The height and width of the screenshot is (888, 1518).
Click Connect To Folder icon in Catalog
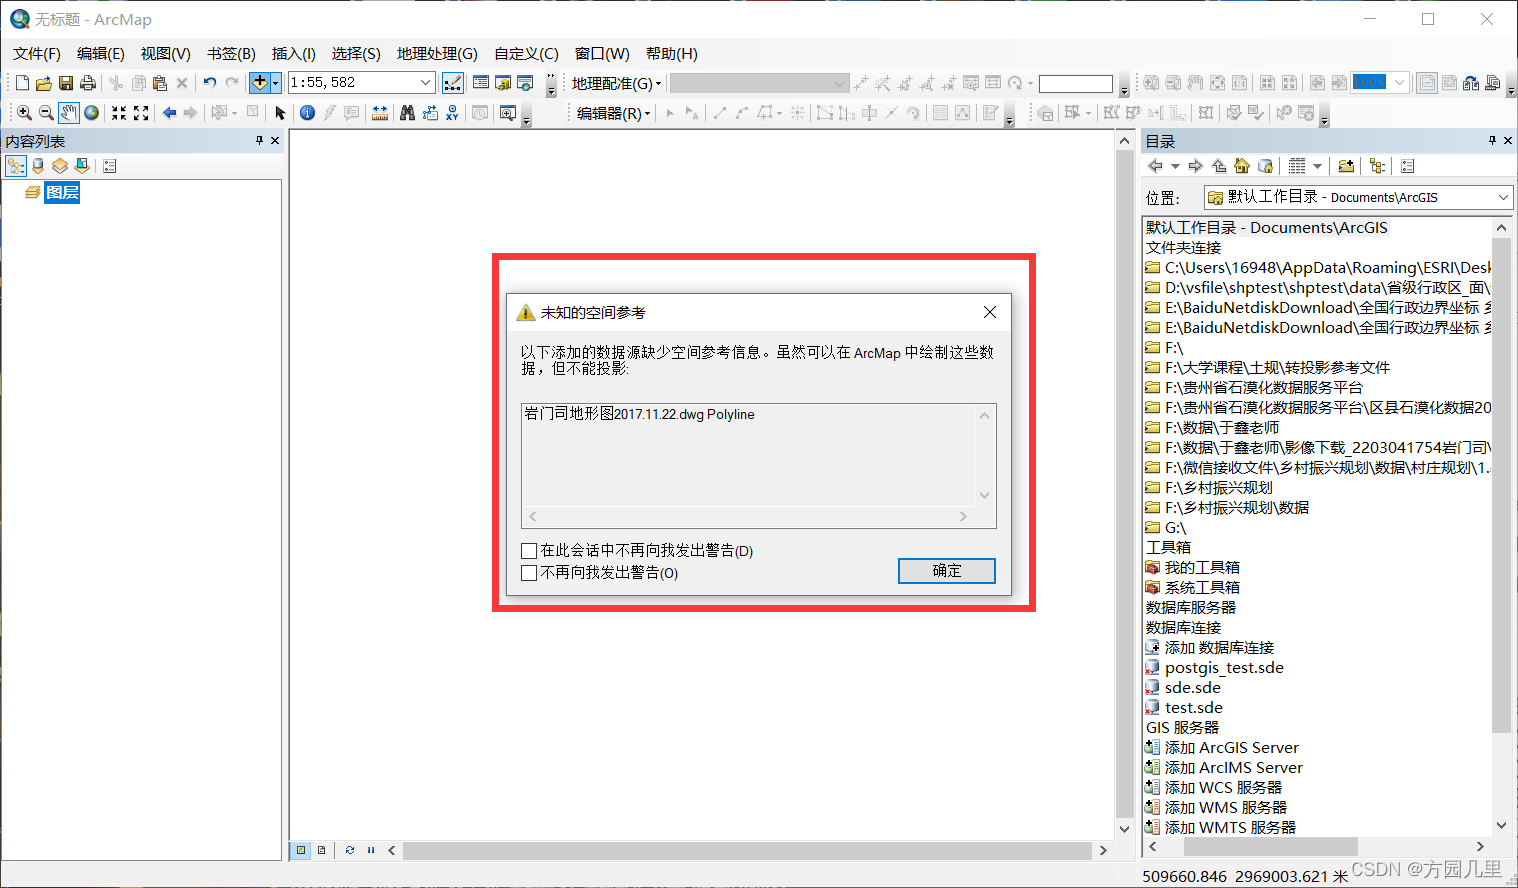click(x=1346, y=166)
